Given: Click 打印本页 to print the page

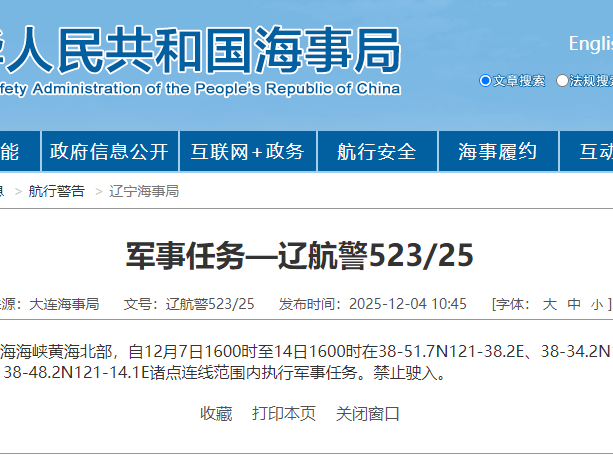Looking at the screenshot, I should 284,413.
